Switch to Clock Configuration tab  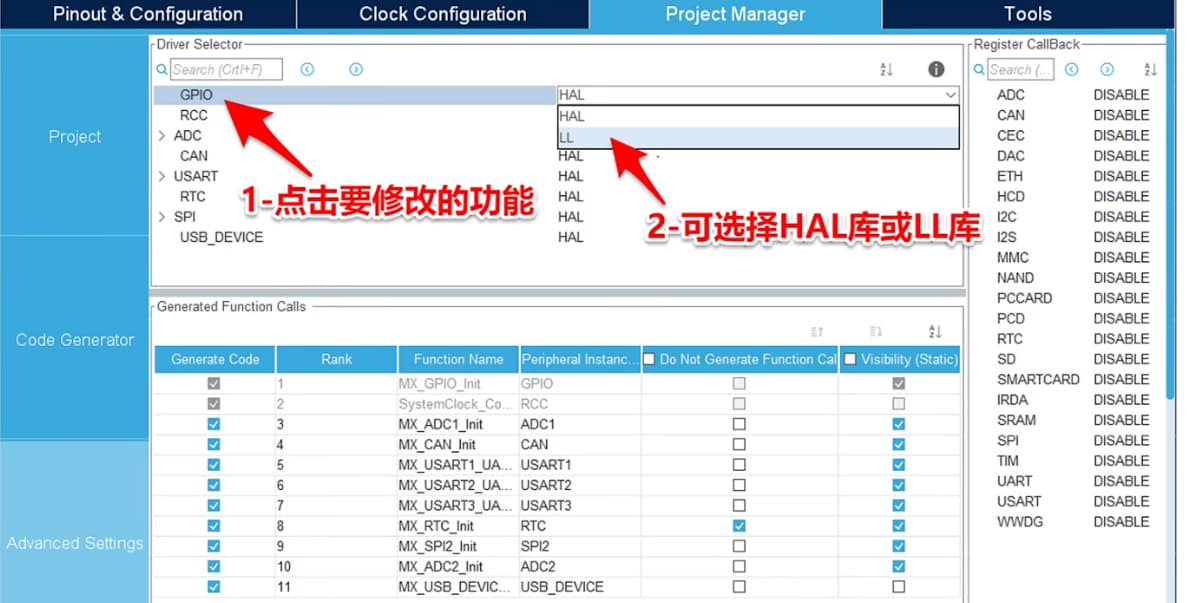(442, 14)
